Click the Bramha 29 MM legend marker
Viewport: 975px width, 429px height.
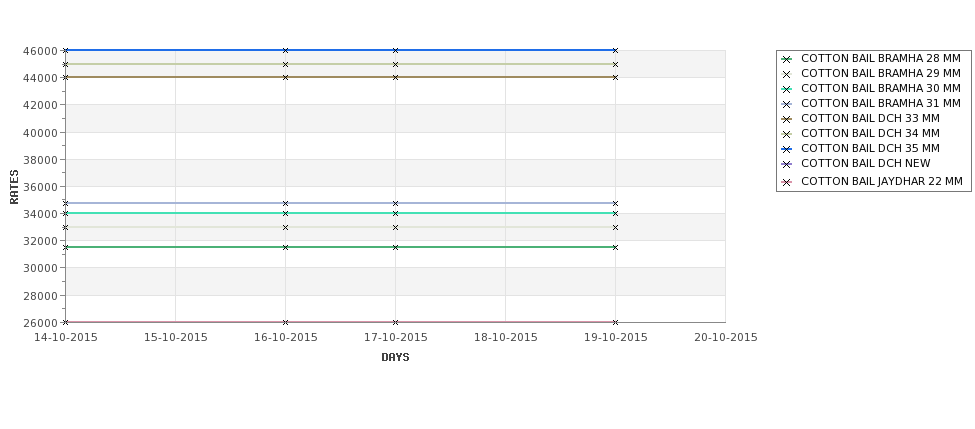pyautogui.click(x=786, y=74)
